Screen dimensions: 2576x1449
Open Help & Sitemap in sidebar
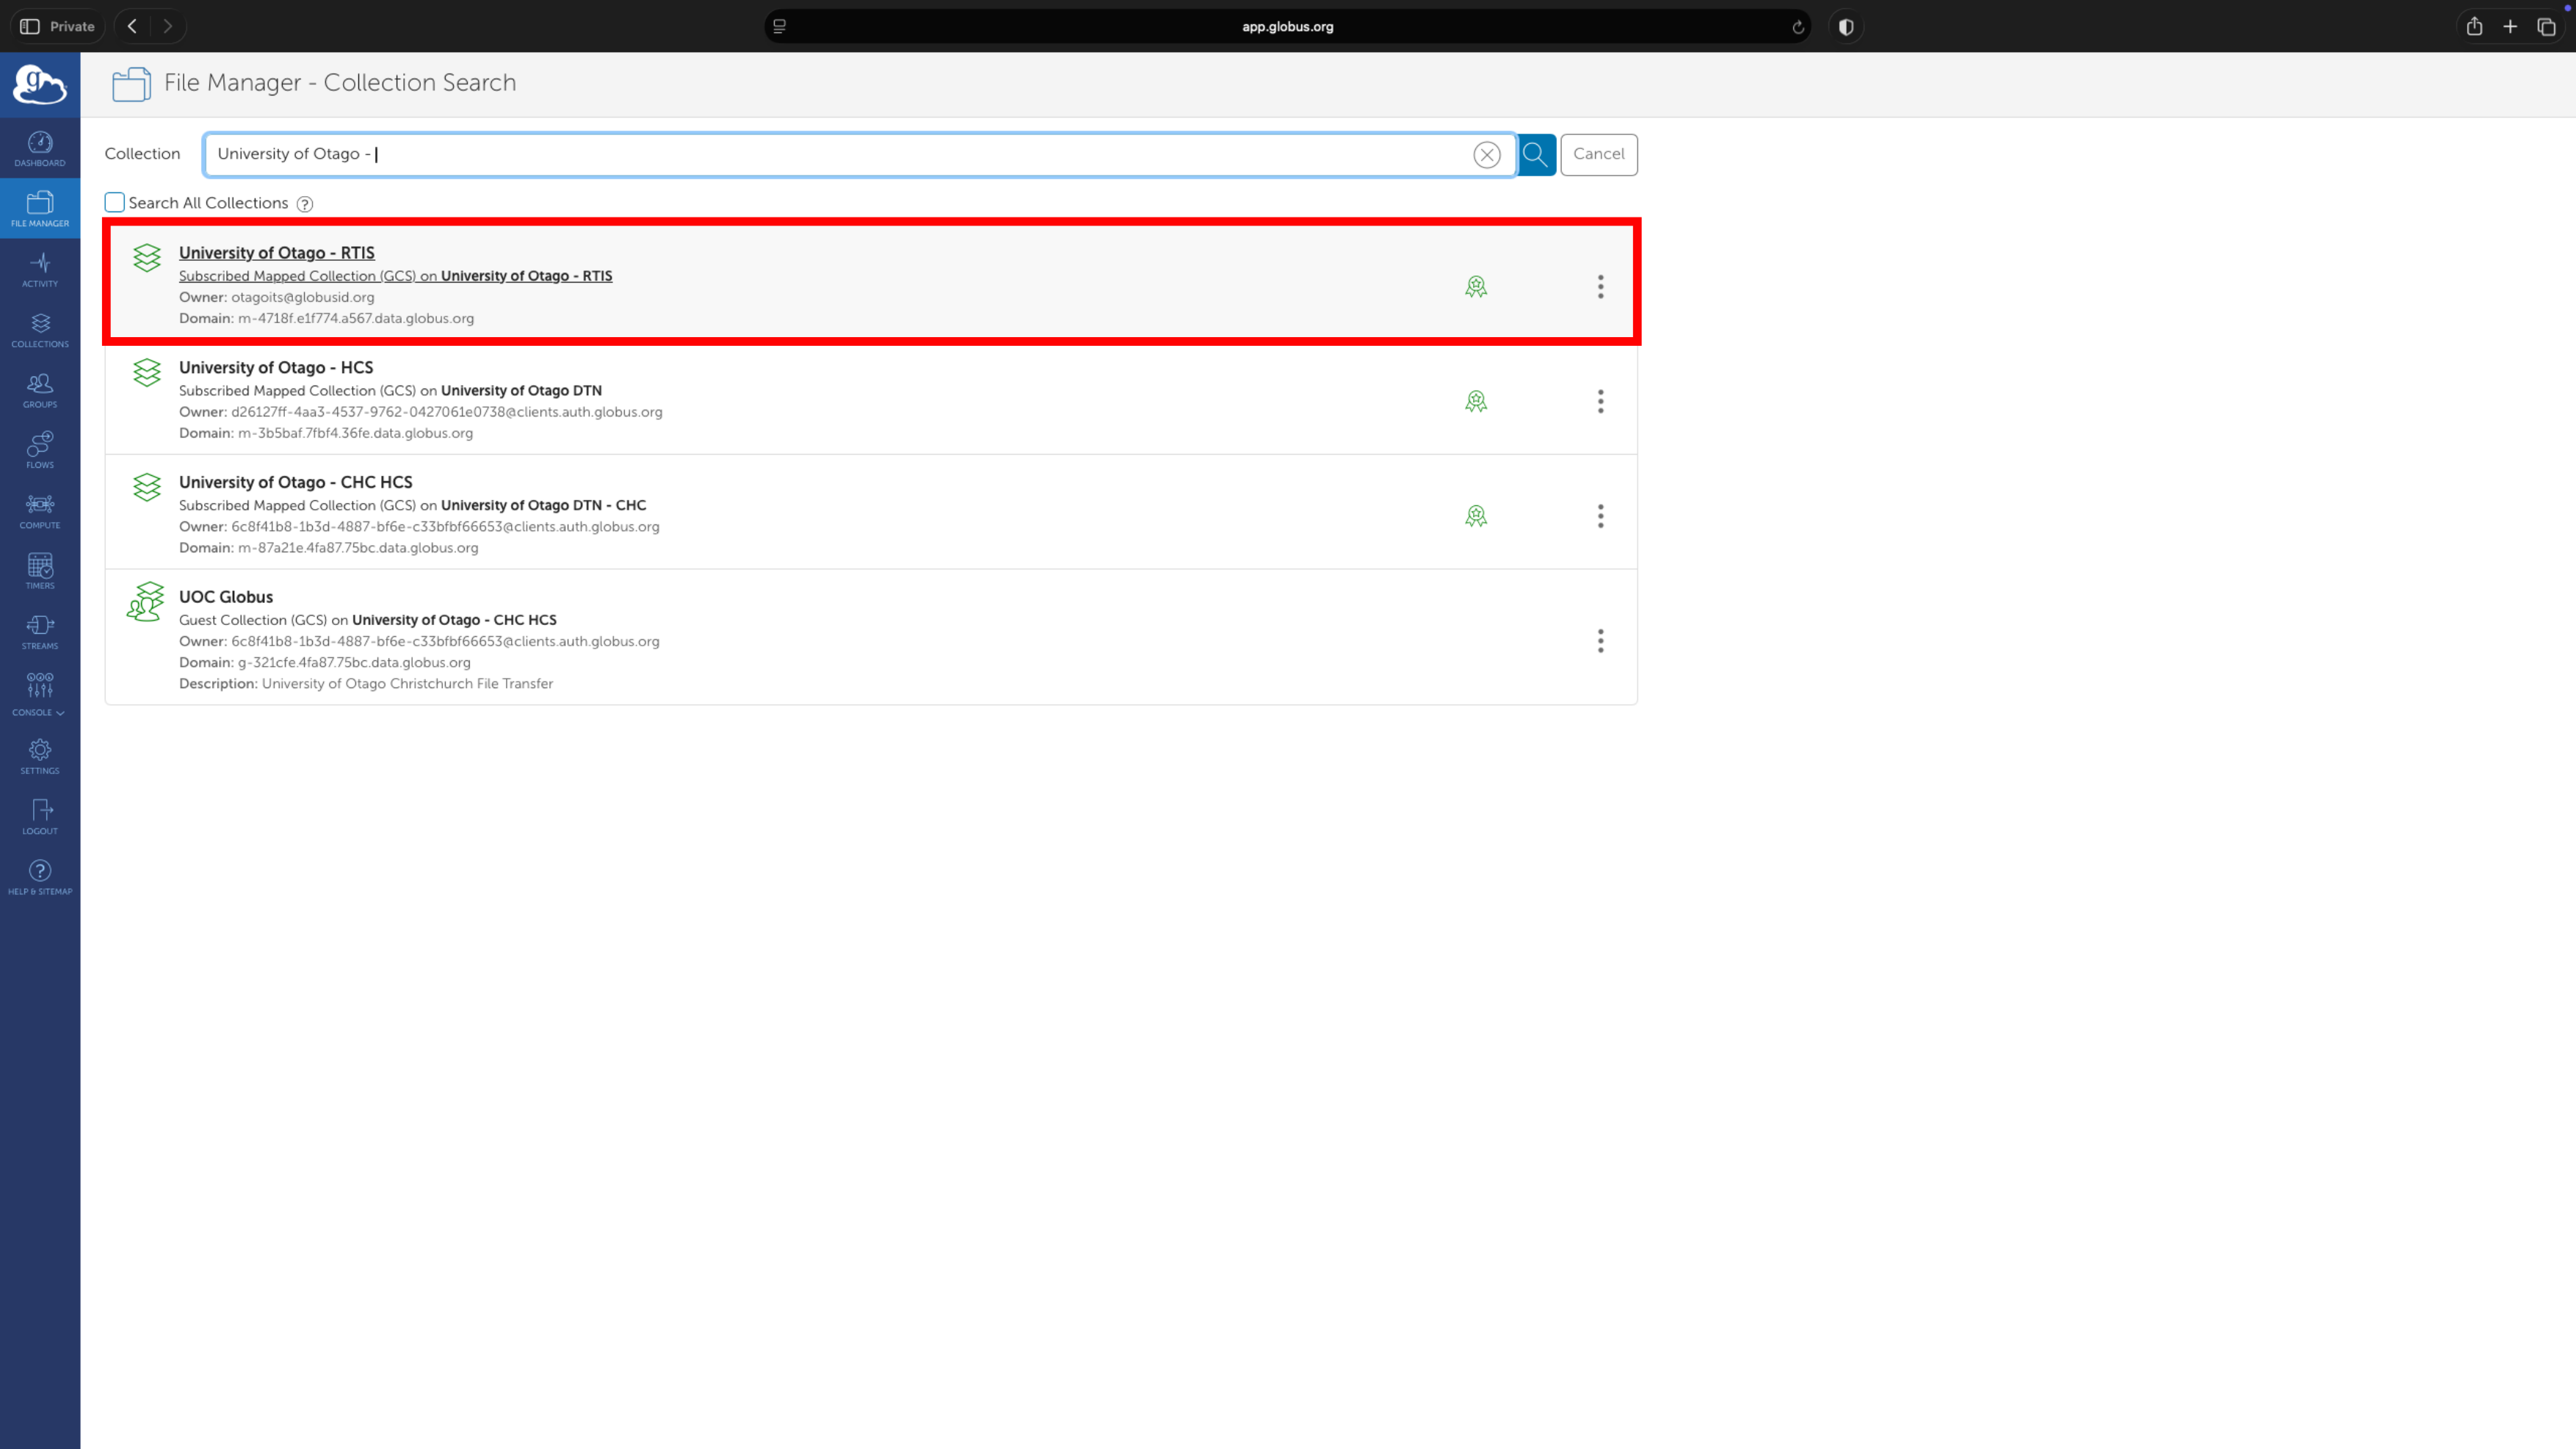tap(40, 877)
